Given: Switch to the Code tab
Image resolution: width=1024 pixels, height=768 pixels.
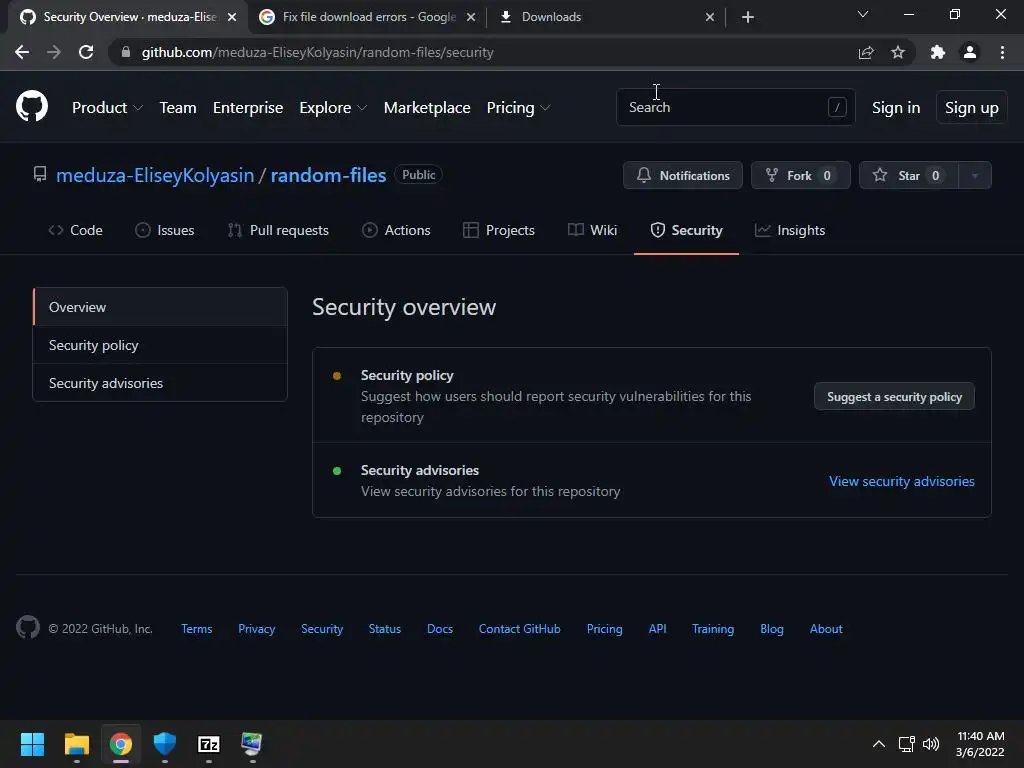Looking at the screenshot, I should pos(75,230).
